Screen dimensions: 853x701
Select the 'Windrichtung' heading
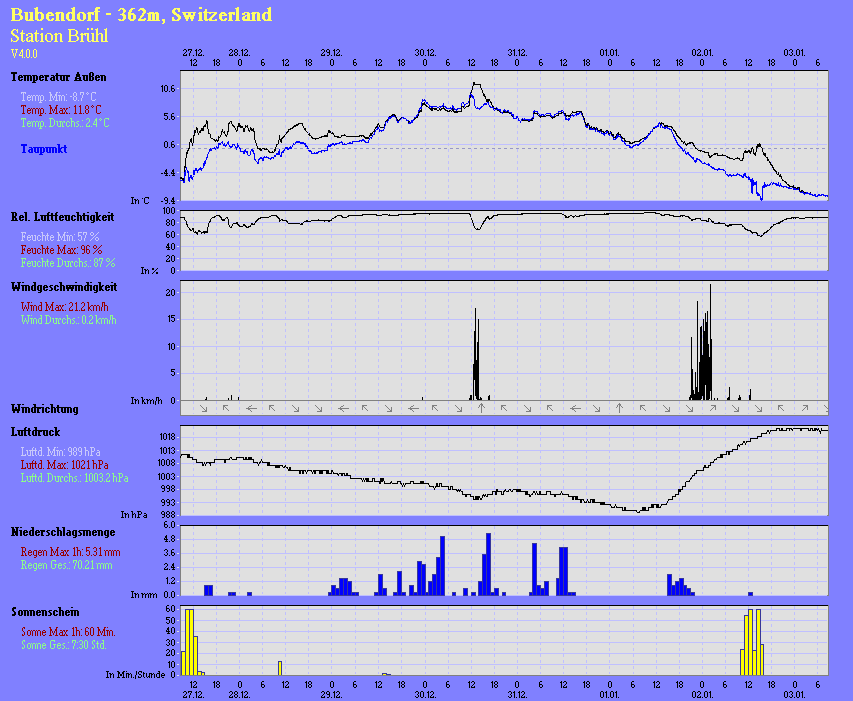(x=45, y=409)
